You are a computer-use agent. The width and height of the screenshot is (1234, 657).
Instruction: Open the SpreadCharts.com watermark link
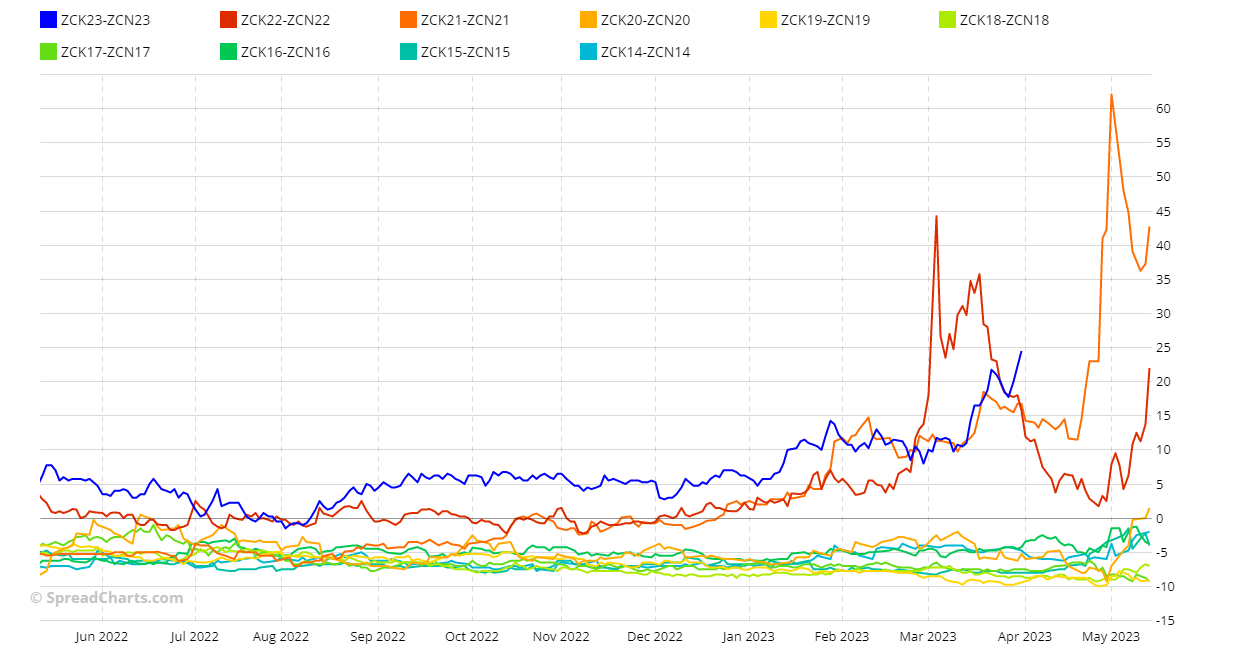pos(107,598)
